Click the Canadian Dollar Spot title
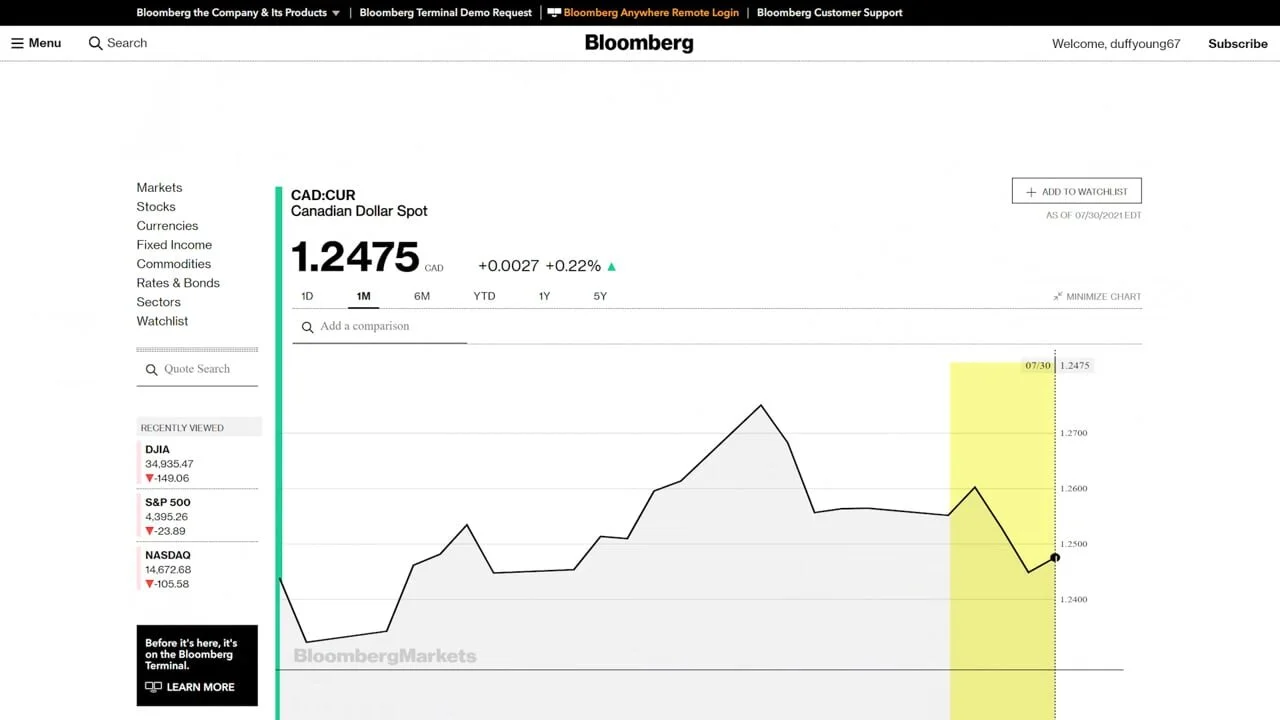 pos(359,211)
